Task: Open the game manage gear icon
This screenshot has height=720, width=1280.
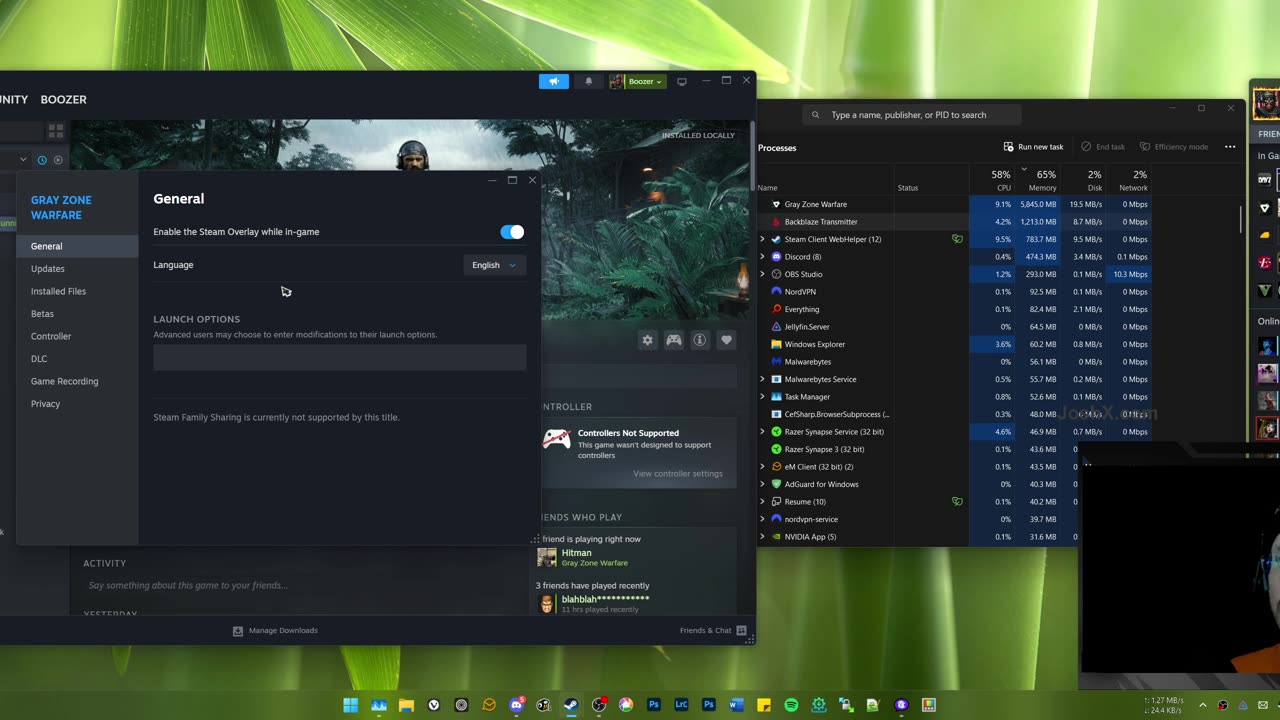Action: [x=648, y=340]
